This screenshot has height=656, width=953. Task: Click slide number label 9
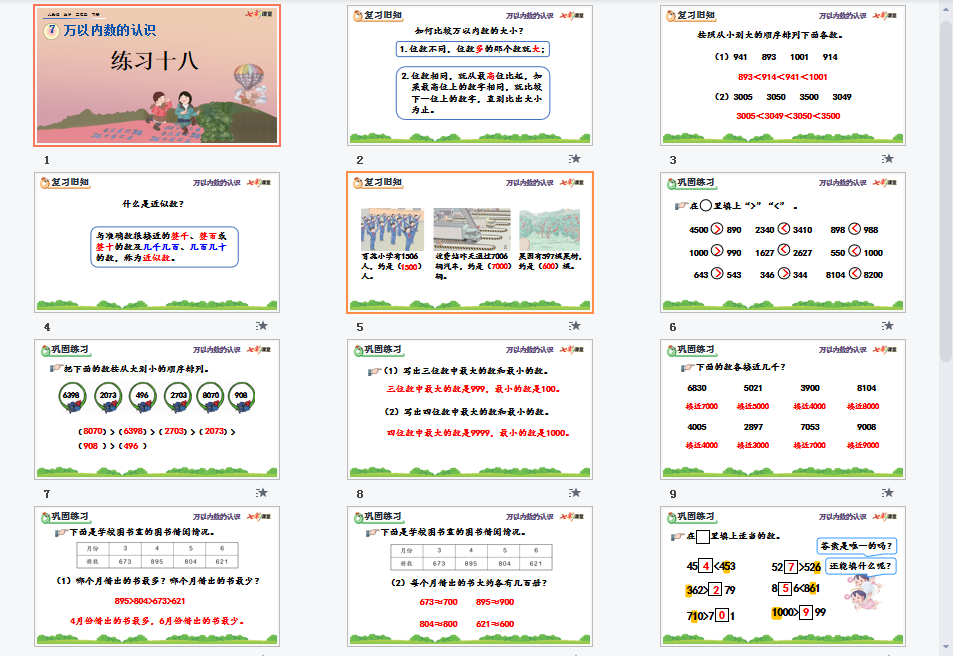[x=673, y=494]
